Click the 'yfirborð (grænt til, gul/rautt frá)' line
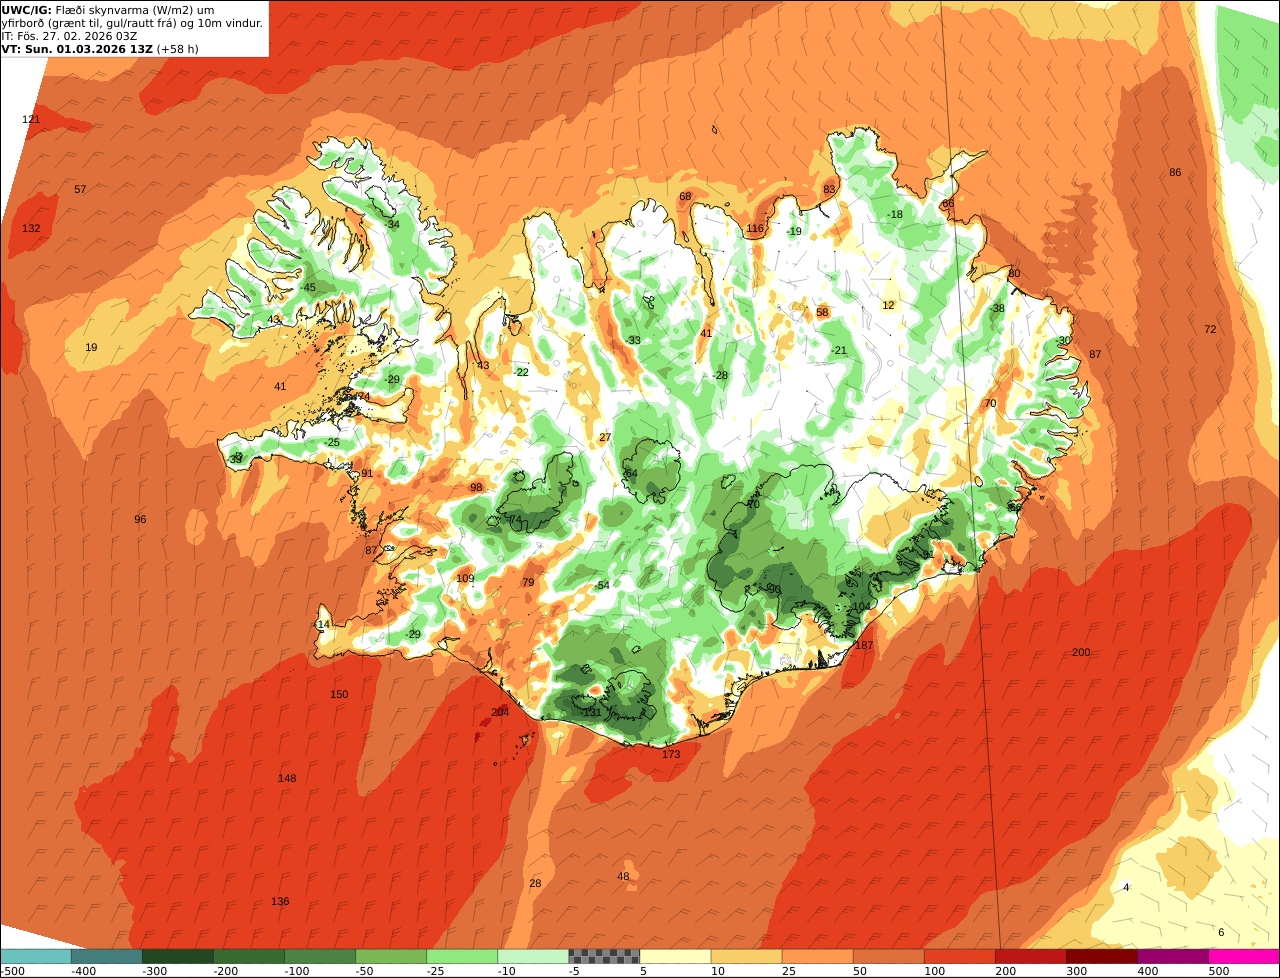The height and width of the screenshot is (978, 1280). (x=132, y=23)
